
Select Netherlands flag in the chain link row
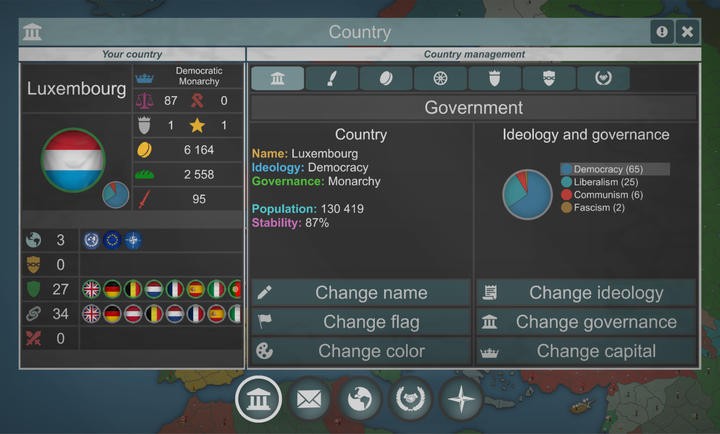click(x=174, y=314)
